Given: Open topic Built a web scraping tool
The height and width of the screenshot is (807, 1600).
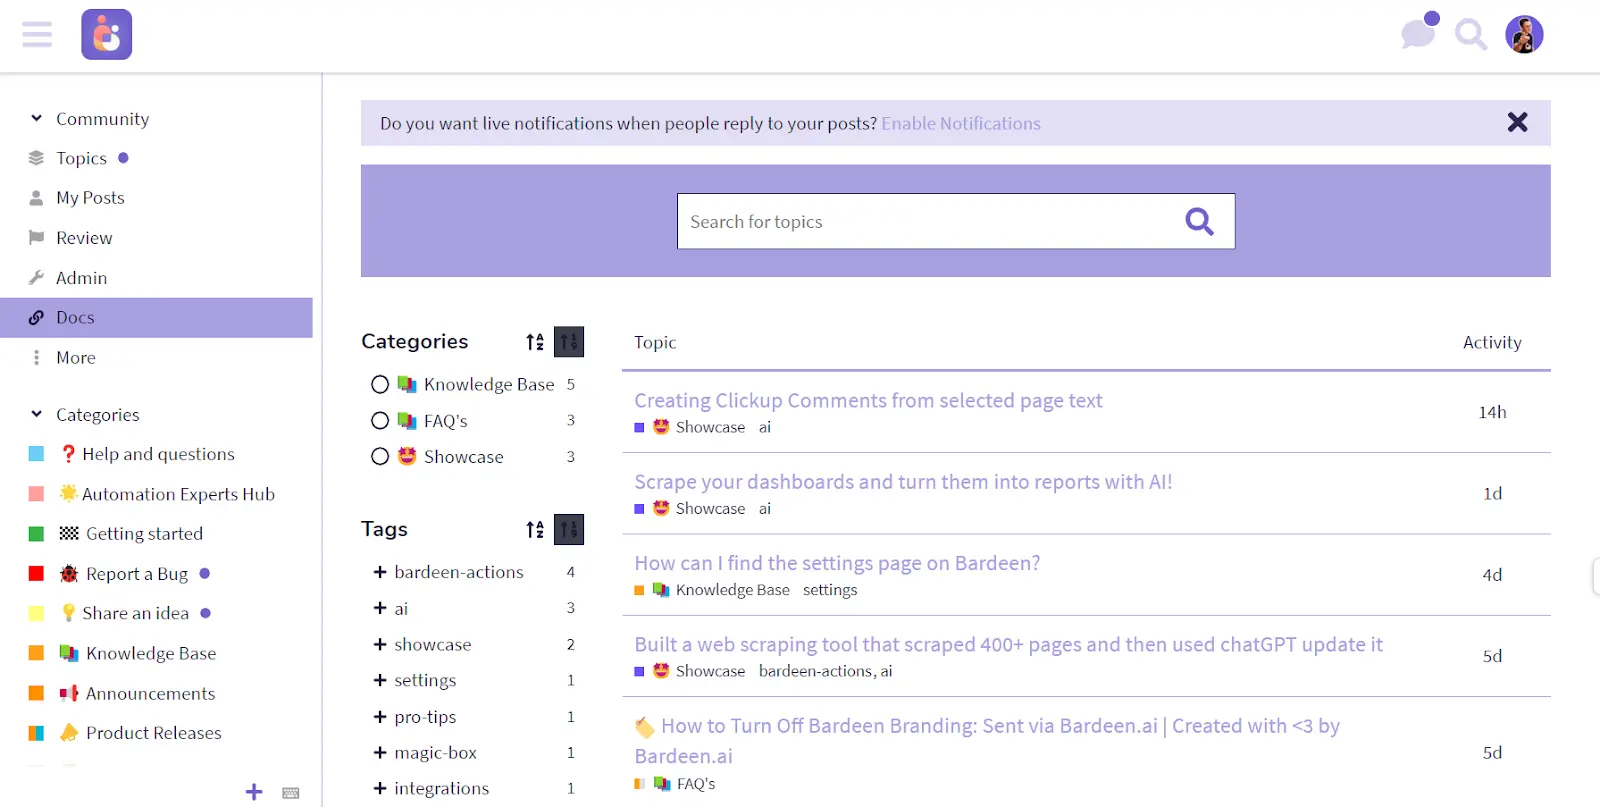Looking at the screenshot, I should (x=1008, y=644).
